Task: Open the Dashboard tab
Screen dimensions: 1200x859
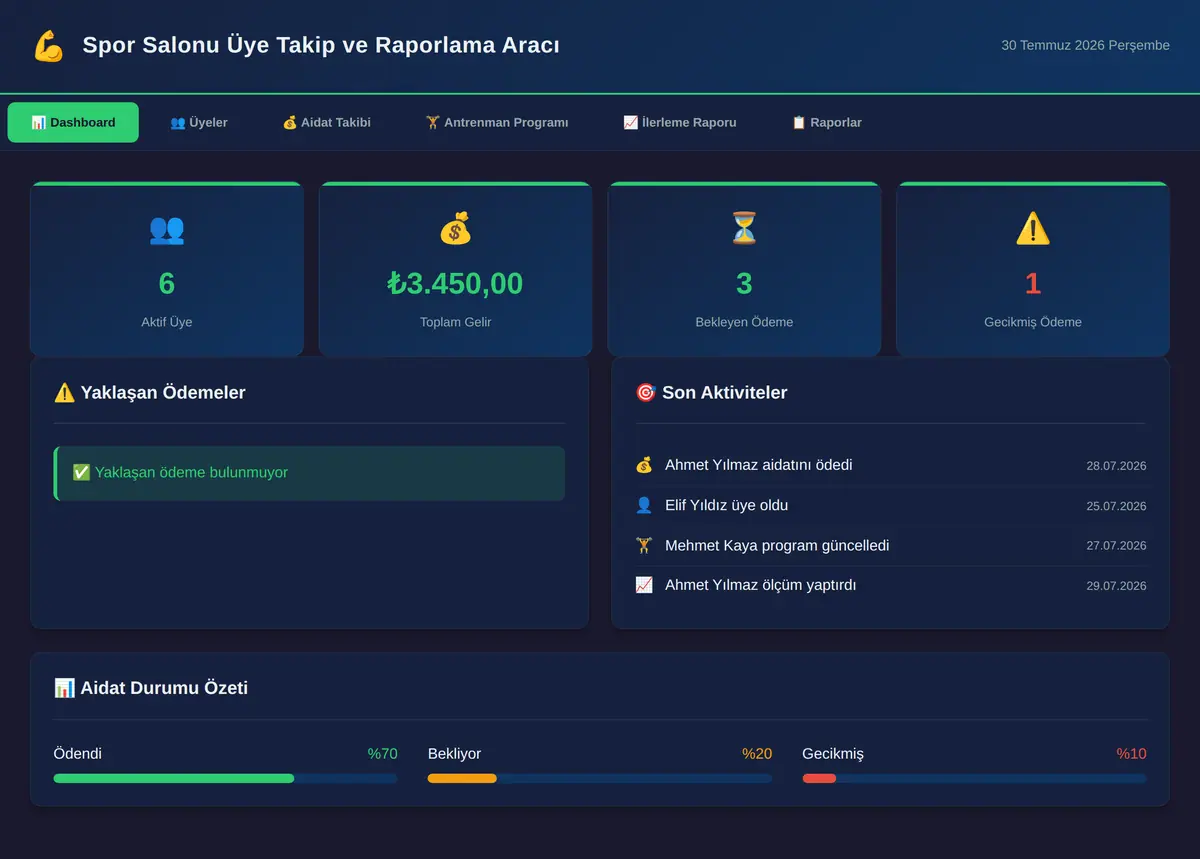Action: [x=73, y=122]
